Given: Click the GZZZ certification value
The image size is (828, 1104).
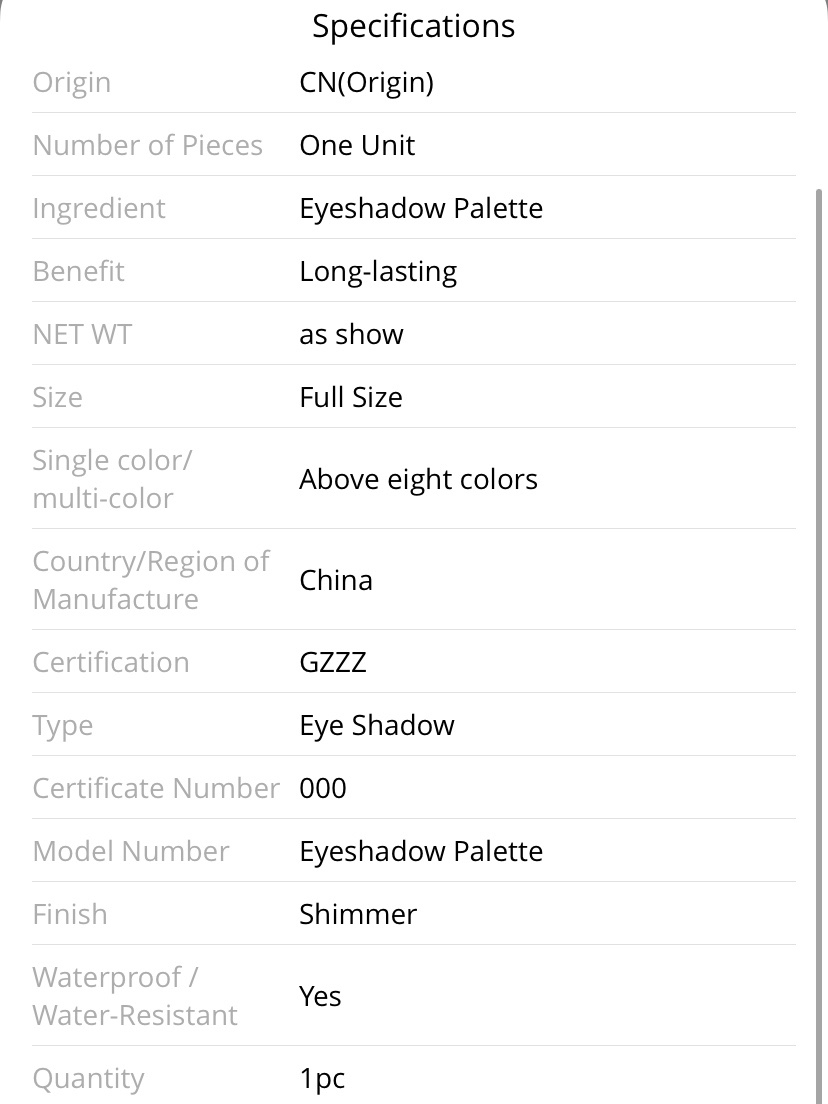Looking at the screenshot, I should click(333, 663).
